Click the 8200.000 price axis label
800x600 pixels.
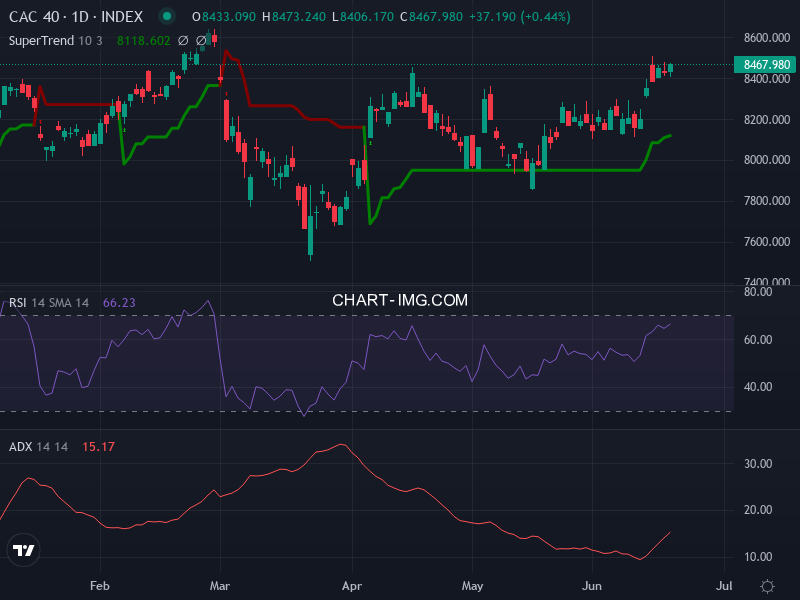[x=767, y=120]
